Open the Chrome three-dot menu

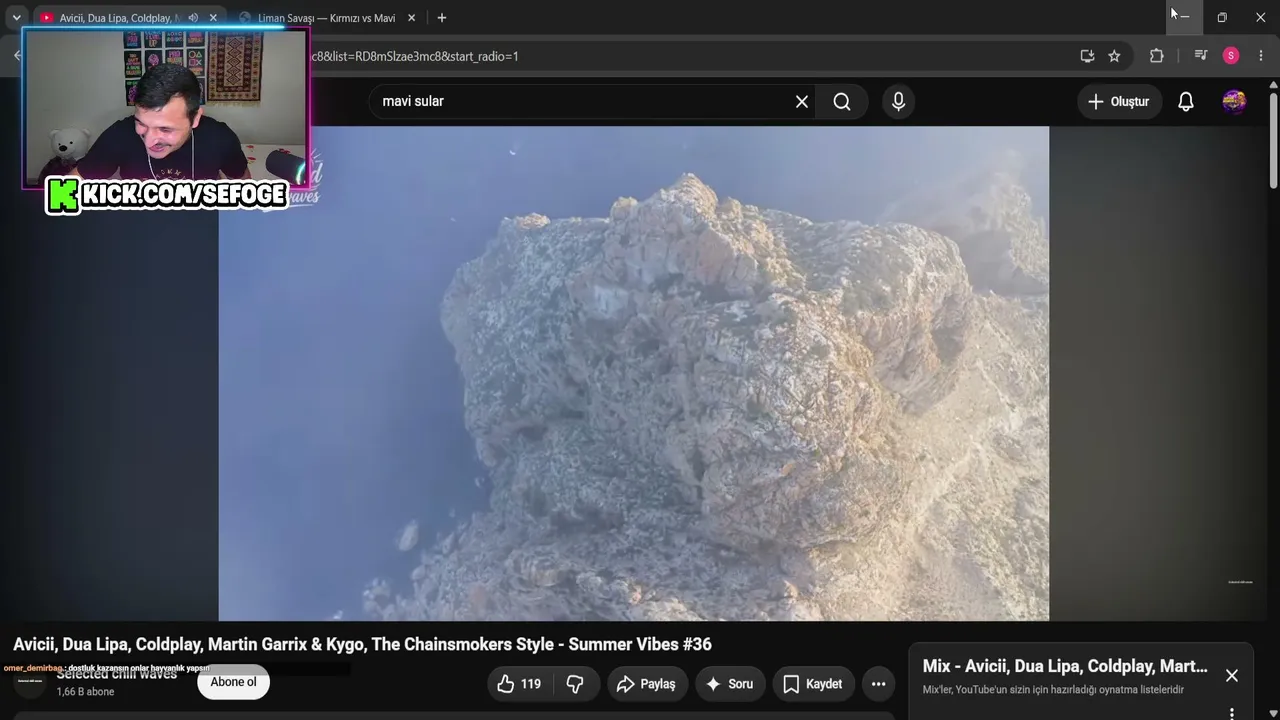coord(1261,56)
